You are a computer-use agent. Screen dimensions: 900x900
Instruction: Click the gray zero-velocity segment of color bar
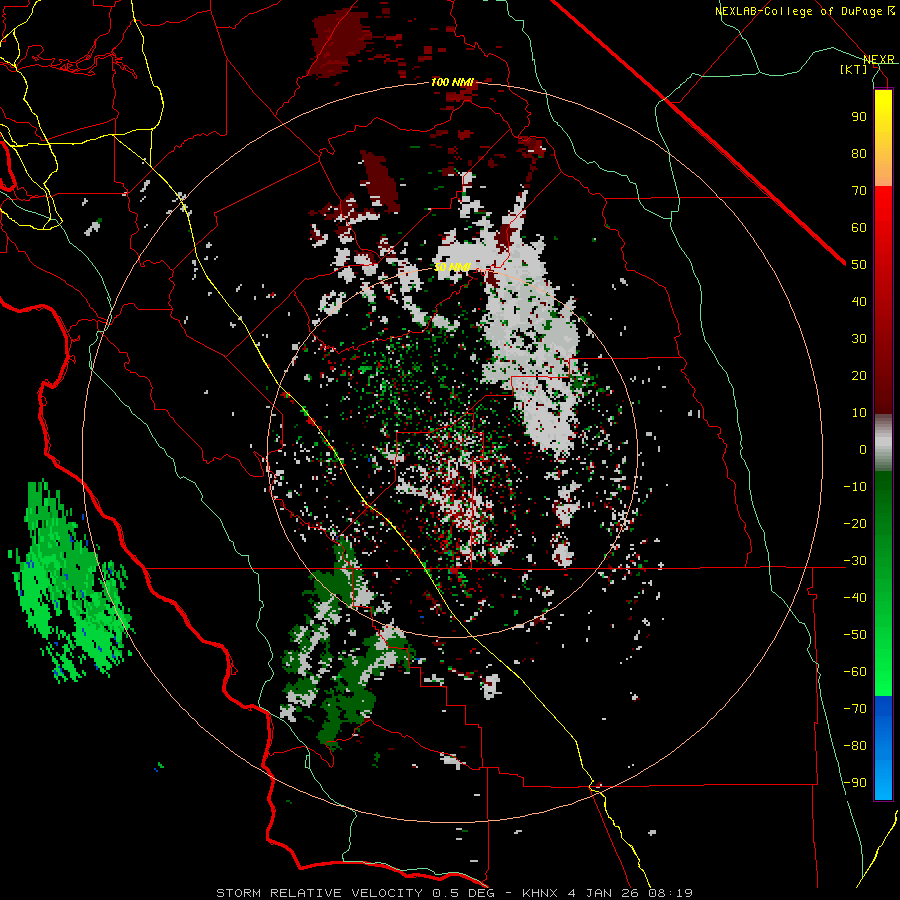883,443
